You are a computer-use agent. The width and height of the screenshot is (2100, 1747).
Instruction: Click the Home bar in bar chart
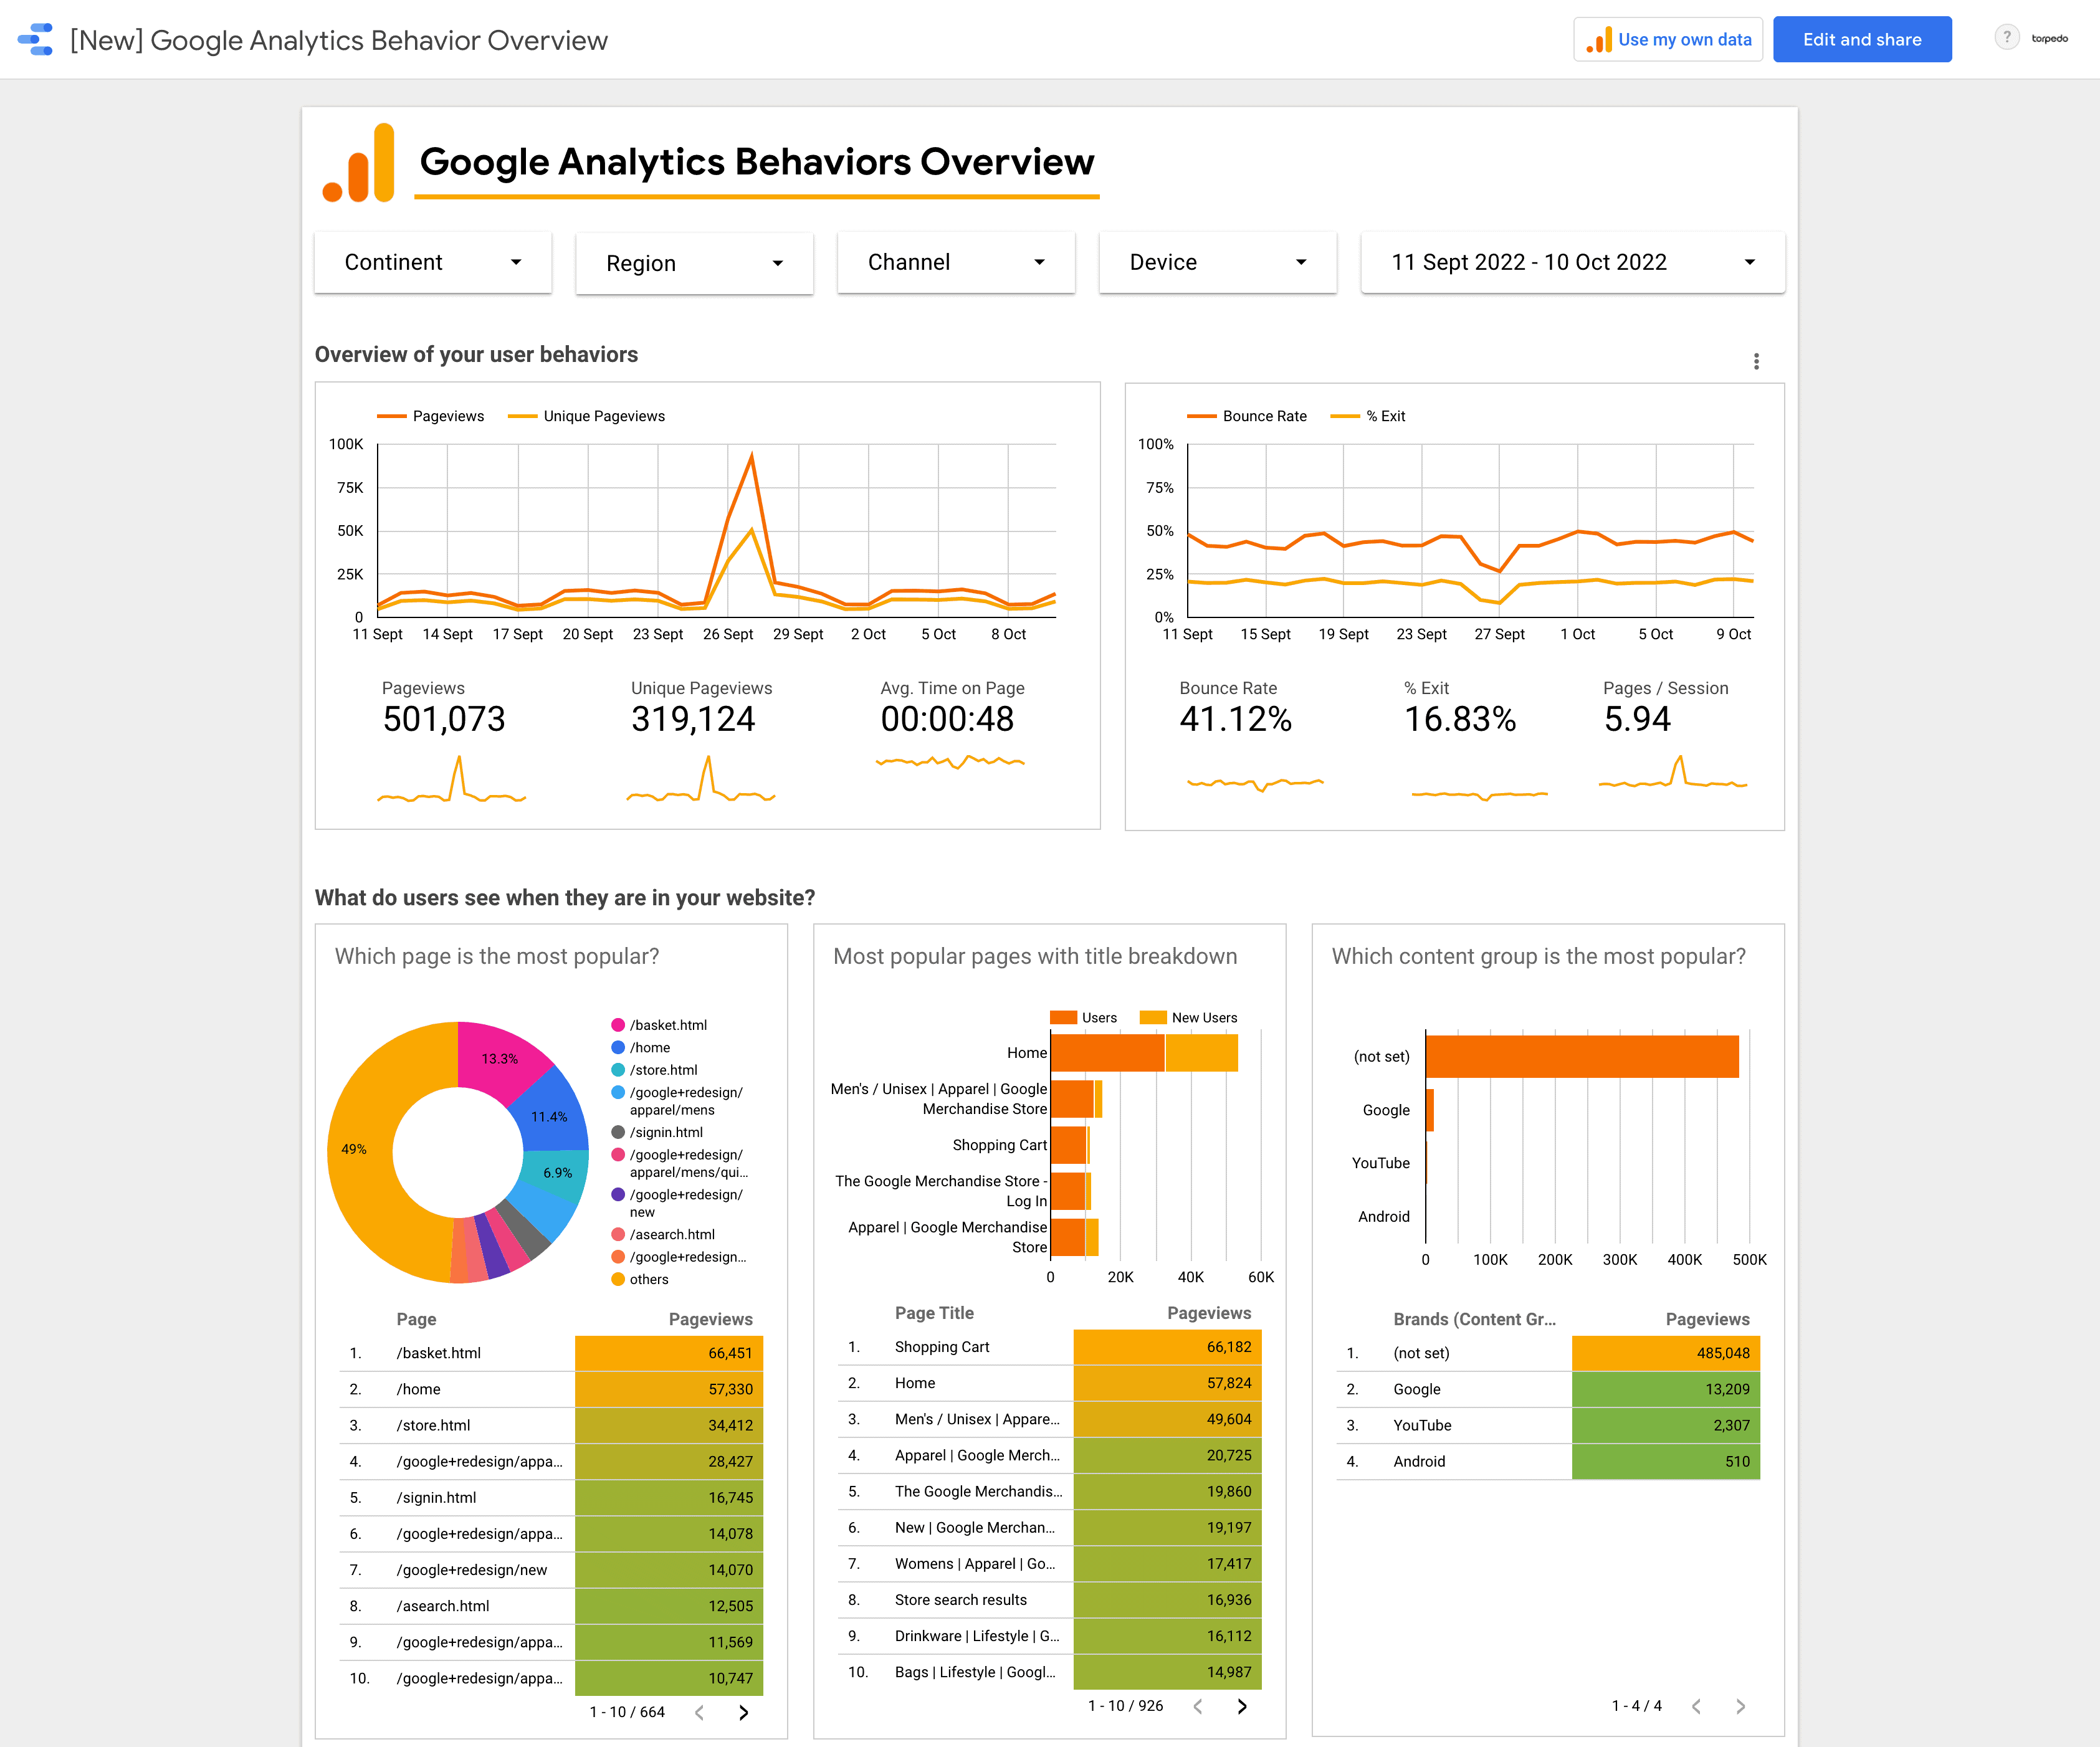pos(1144,1053)
